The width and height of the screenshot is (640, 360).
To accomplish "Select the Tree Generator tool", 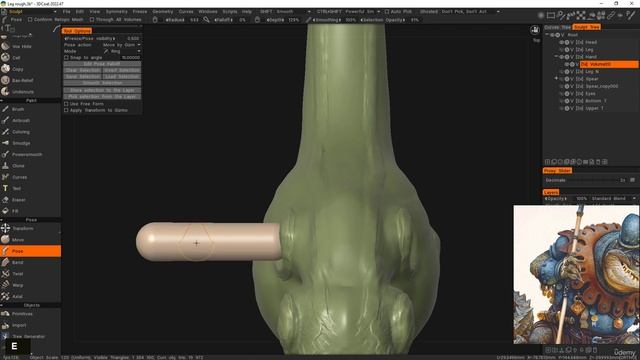I will pos(28,337).
